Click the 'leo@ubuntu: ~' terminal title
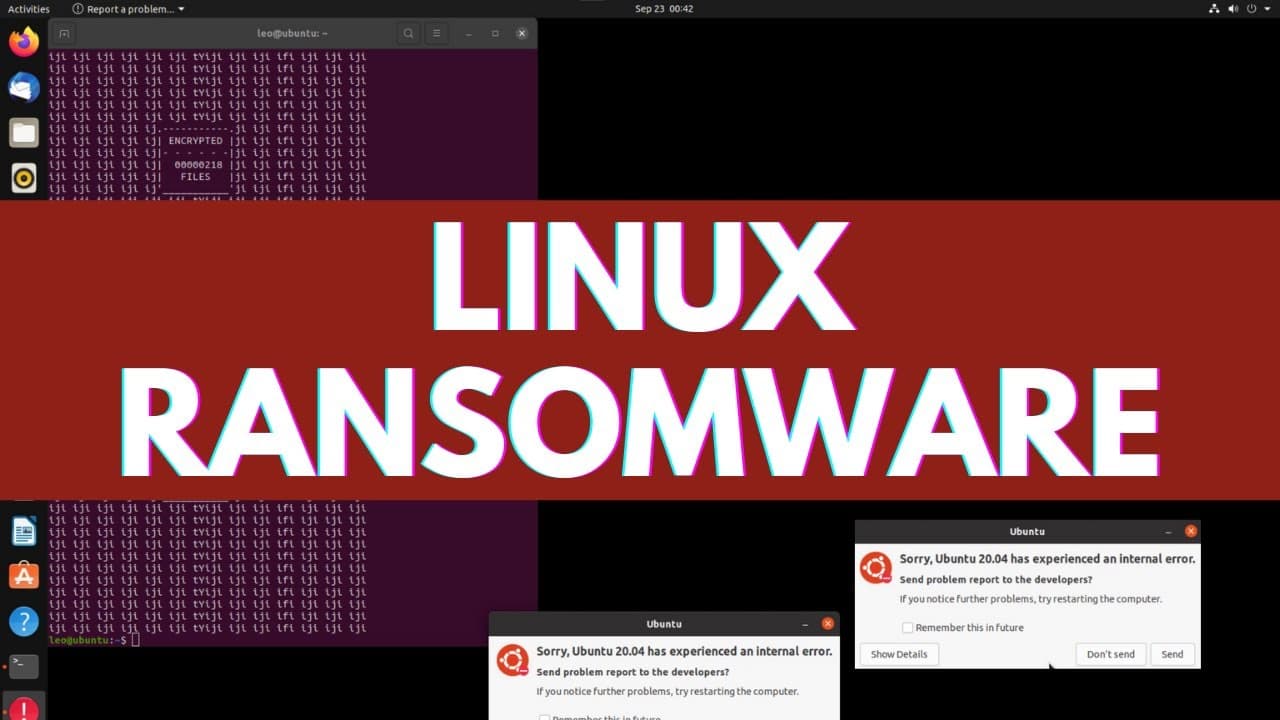This screenshot has height=720, width=1280. pos(292,33)
